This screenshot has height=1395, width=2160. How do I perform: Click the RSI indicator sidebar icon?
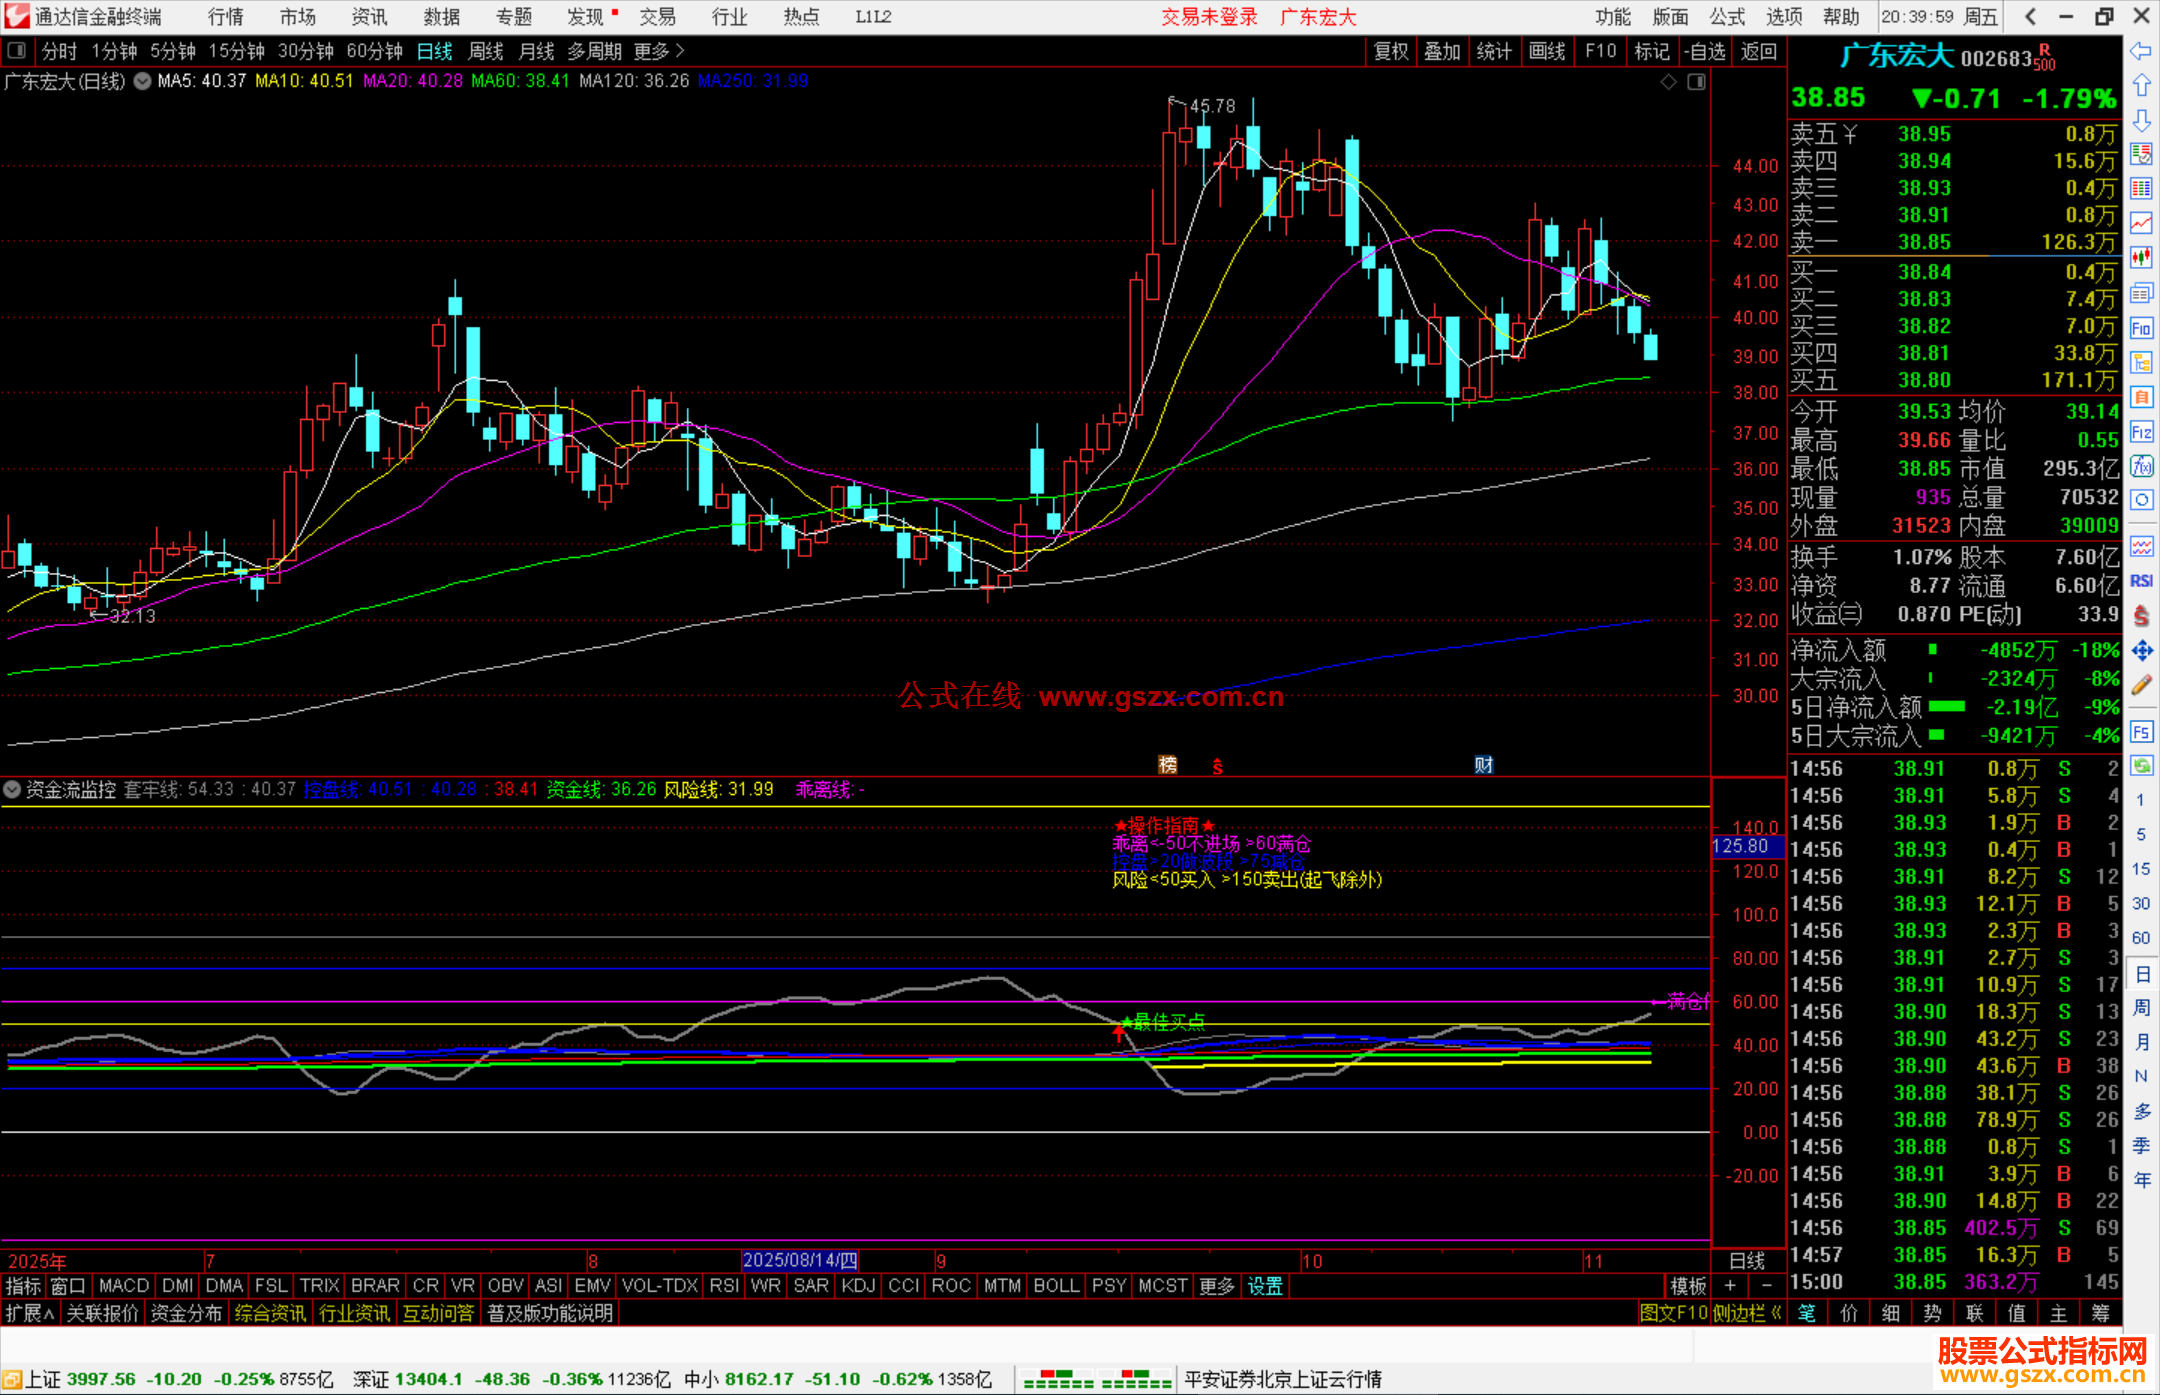[x=2141, y=581]
